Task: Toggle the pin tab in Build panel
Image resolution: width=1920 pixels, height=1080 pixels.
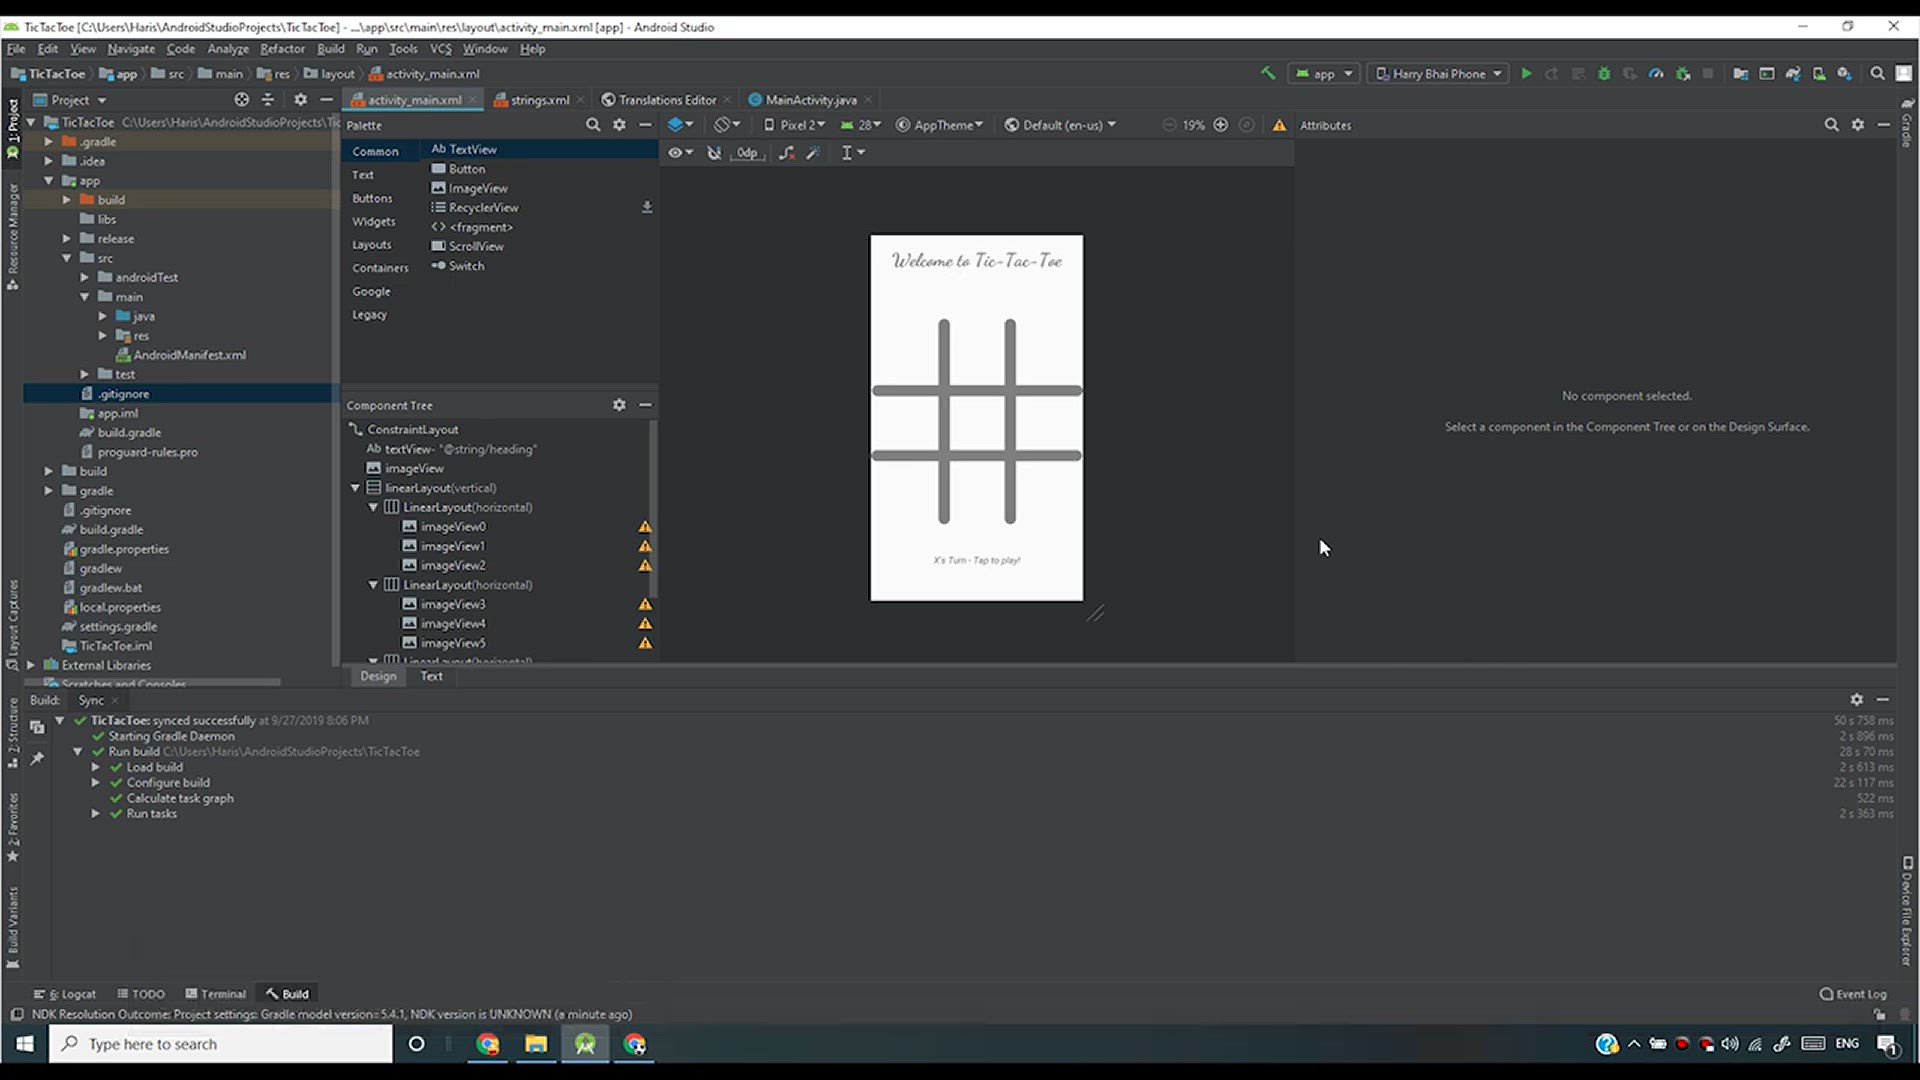Action: pyautogui.click(x=37, y=759)
